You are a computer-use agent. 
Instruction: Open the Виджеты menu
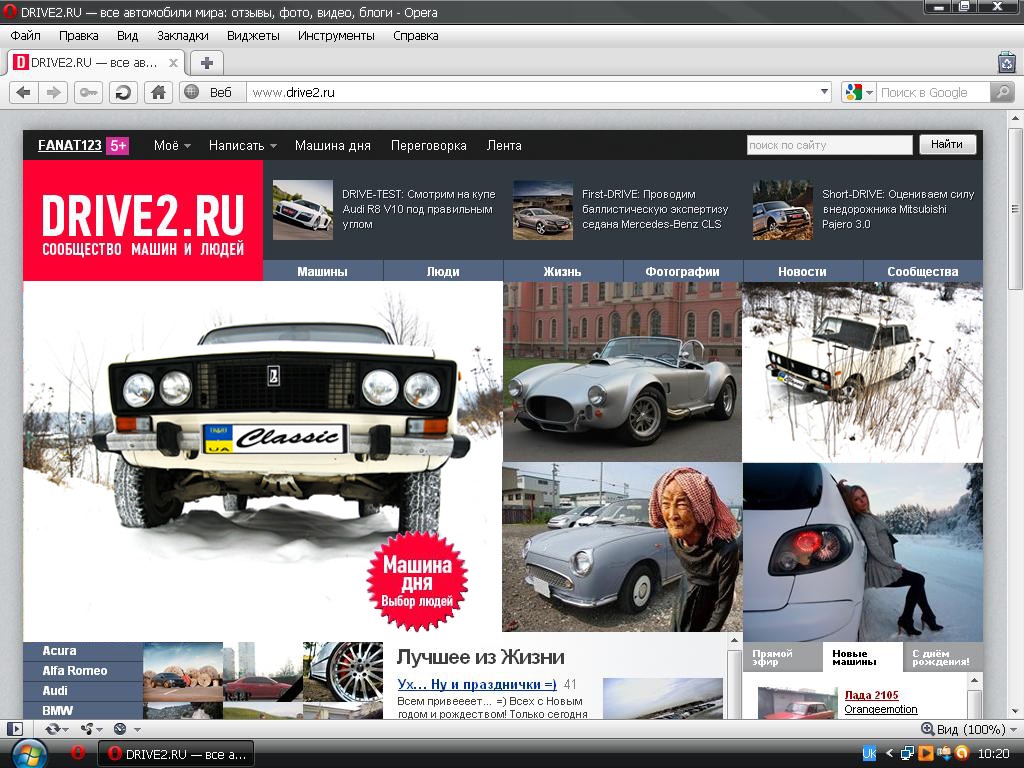click(253, 36)
